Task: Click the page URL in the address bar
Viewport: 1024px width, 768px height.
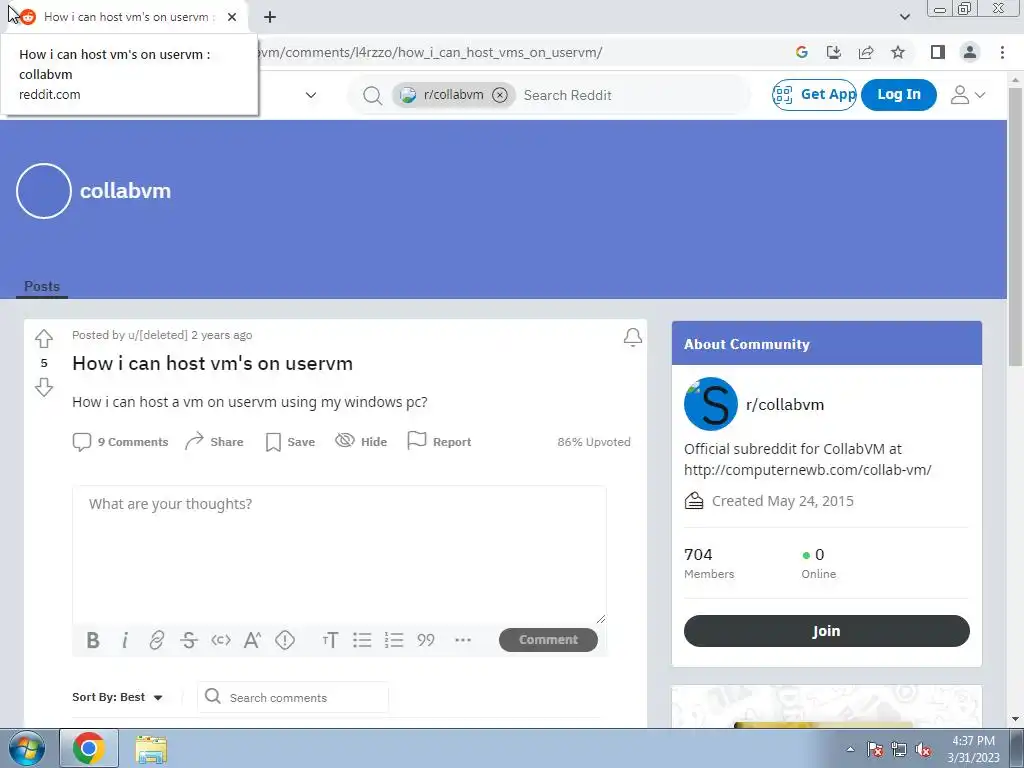Action: (x=430, y=52)
